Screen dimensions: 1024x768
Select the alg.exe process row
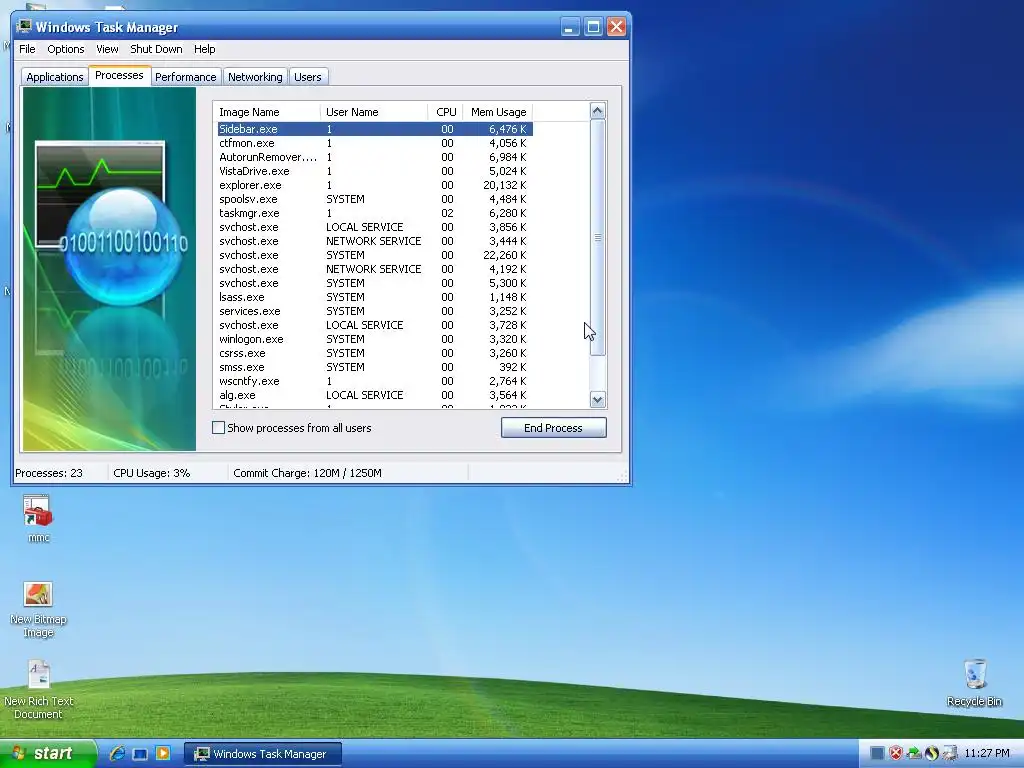point(375,395)
